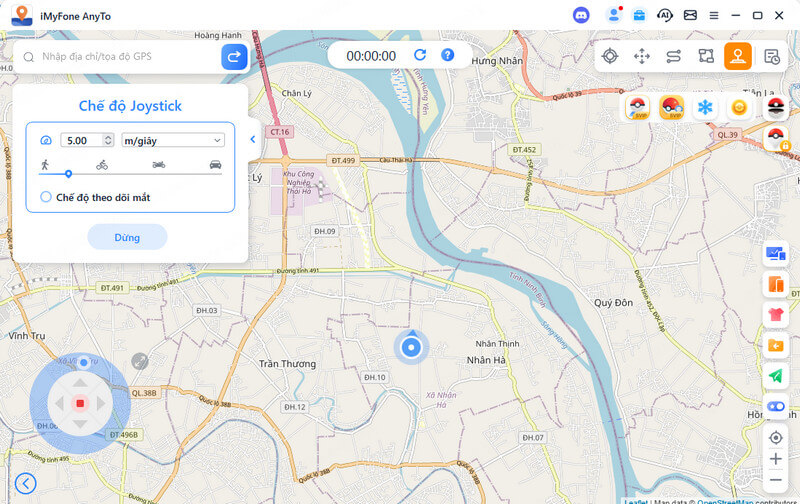Open the history records icon in toolbar
The height and width of the screenshot is (504, 800).
coord(771,56)
